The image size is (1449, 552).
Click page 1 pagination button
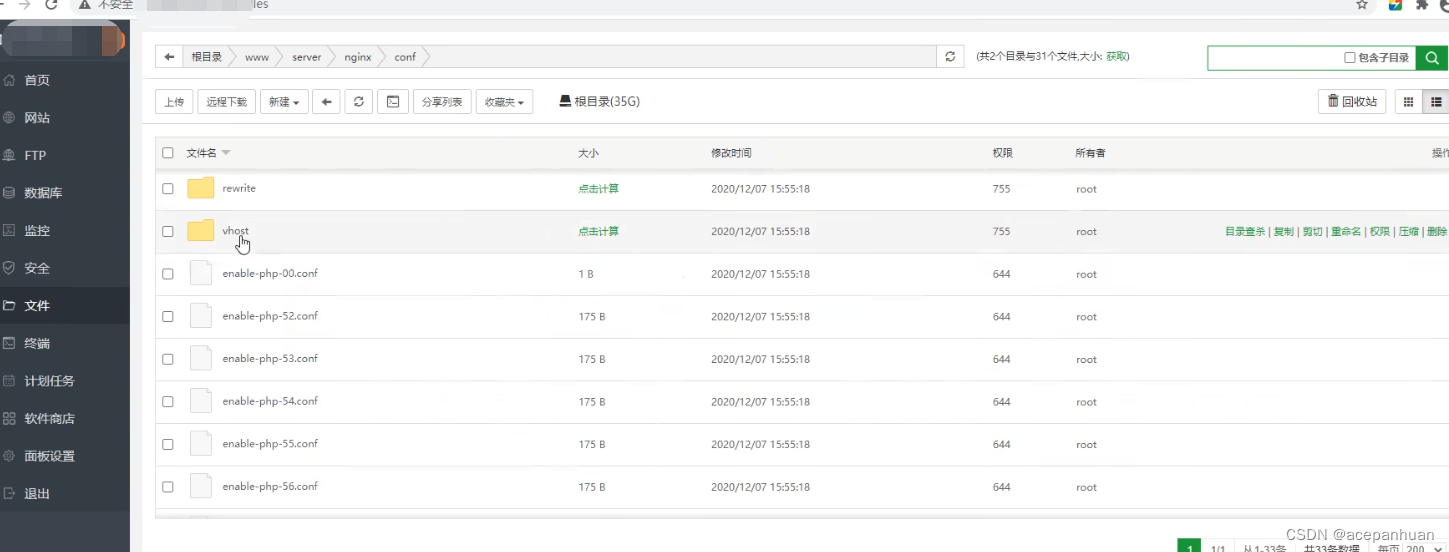(1189, 547)
